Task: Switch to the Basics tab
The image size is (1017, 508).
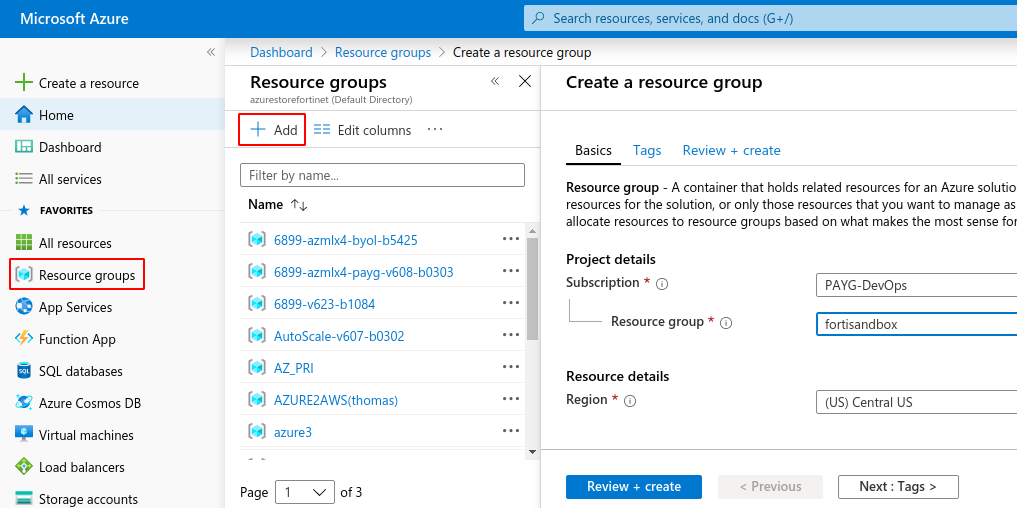Action: click(x=593, y=151)
